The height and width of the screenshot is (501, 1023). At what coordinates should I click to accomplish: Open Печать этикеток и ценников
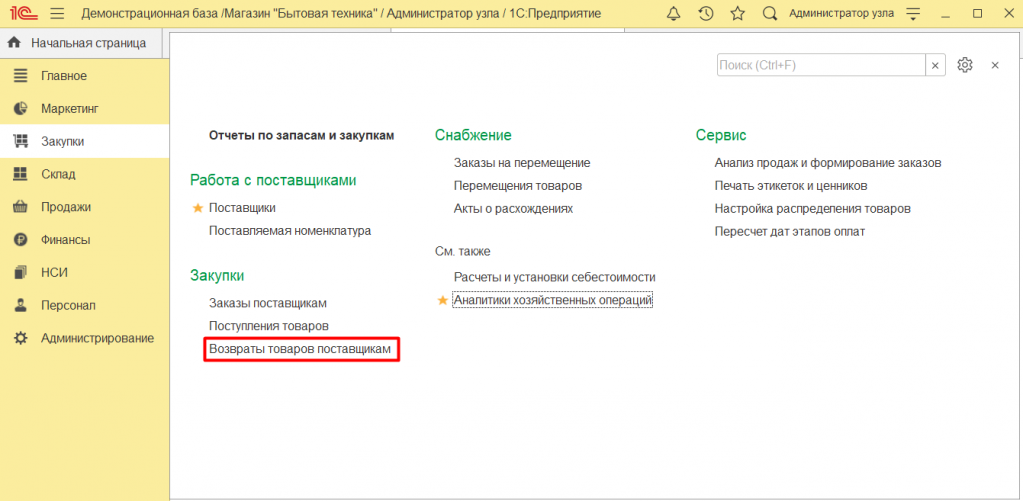click(790, 185)
